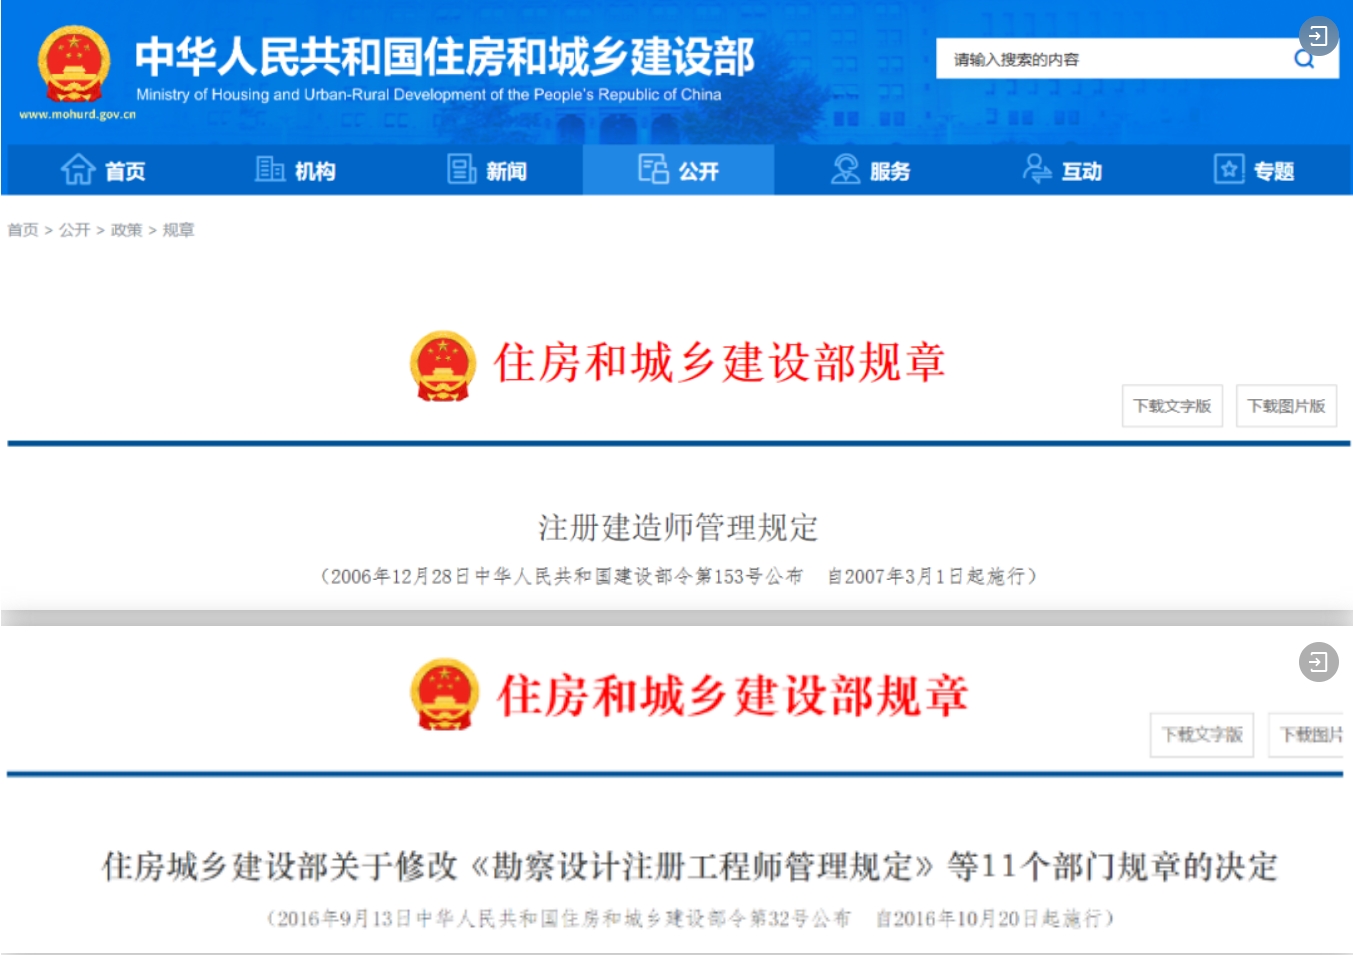The height and width of the screenshot is (955, 1353).
Task: Click the house icon beside 首页
Action: tap(78, 170)
